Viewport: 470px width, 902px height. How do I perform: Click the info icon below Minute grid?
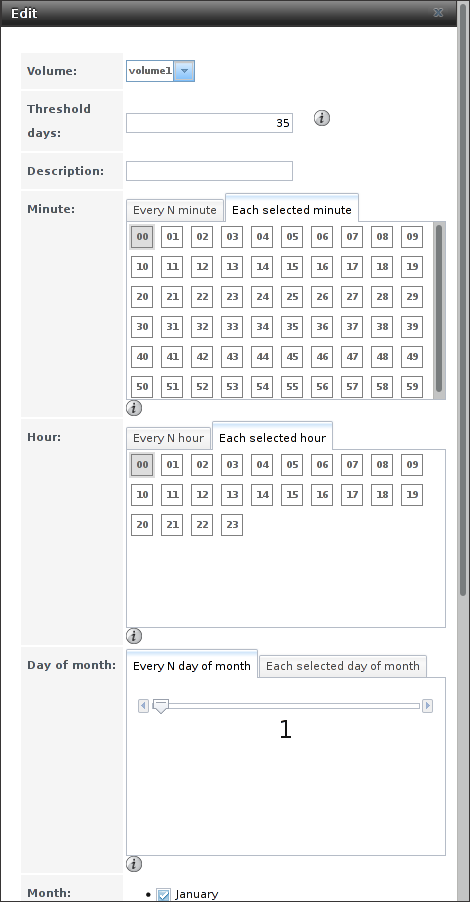tap(133, 408)
